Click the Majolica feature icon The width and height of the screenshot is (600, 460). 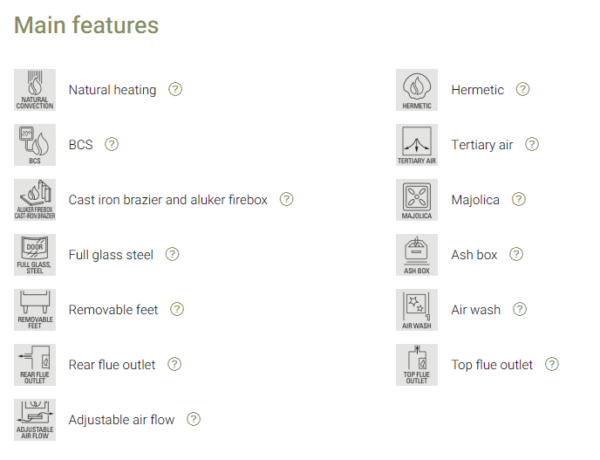point(417,200)
